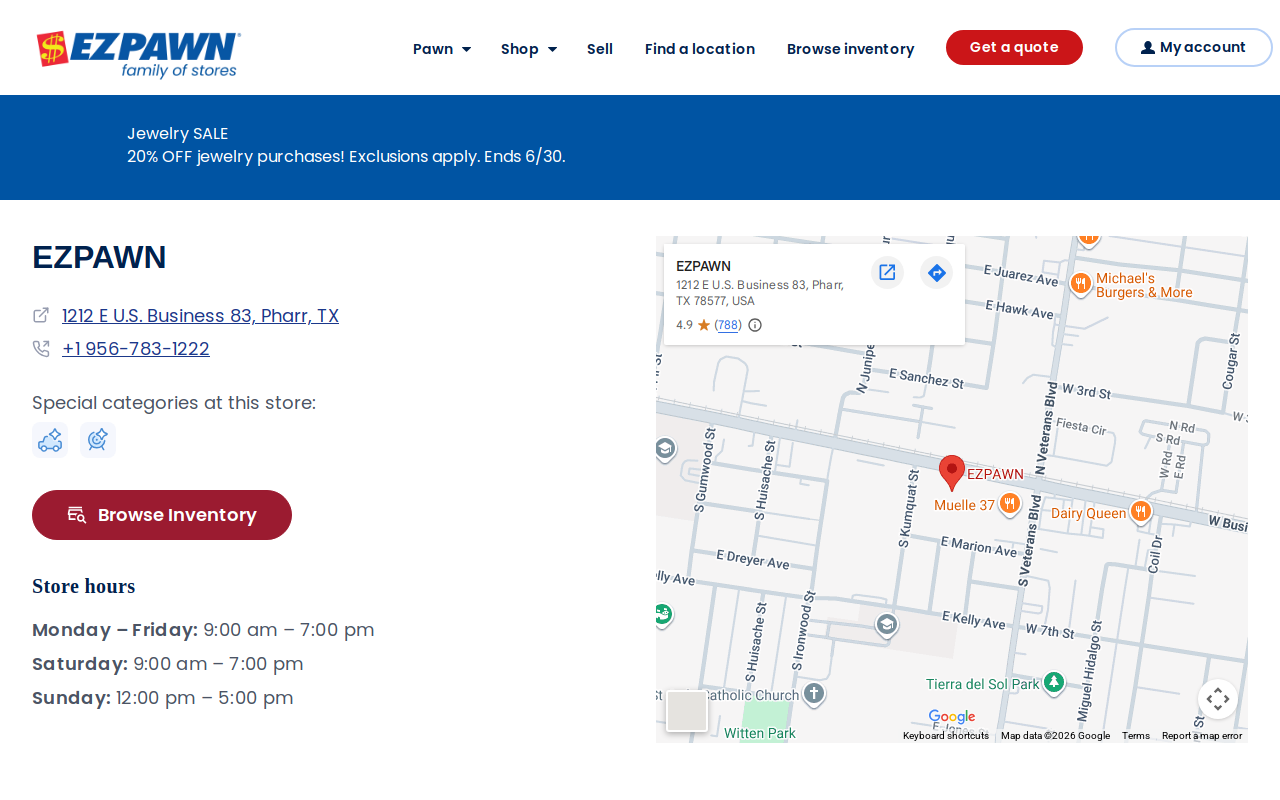This screenshot has height=800, width=1280.
Task: Click the Sunday hours 12:00 pm – 5:00 pm
Action: [x=205, y=698]
